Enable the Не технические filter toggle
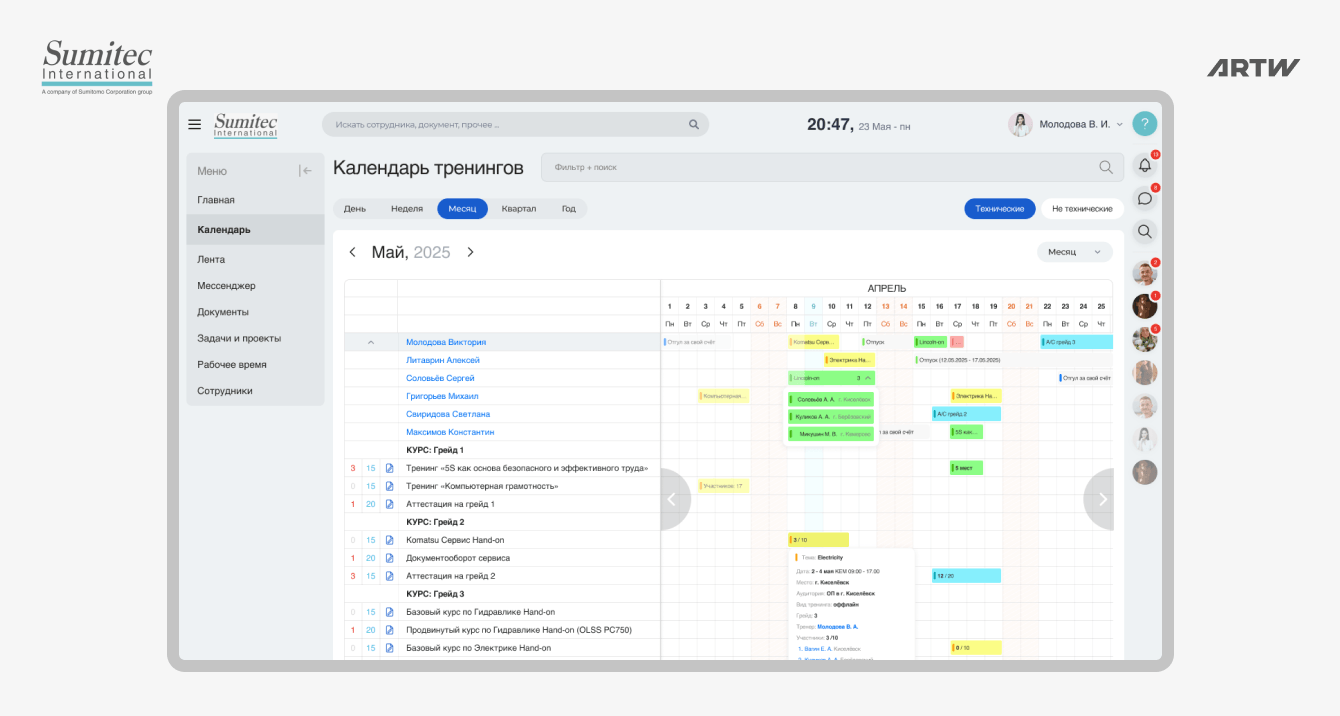Screen dimensions: 1340x716 pyautogui.click(x=1083, y=209)
